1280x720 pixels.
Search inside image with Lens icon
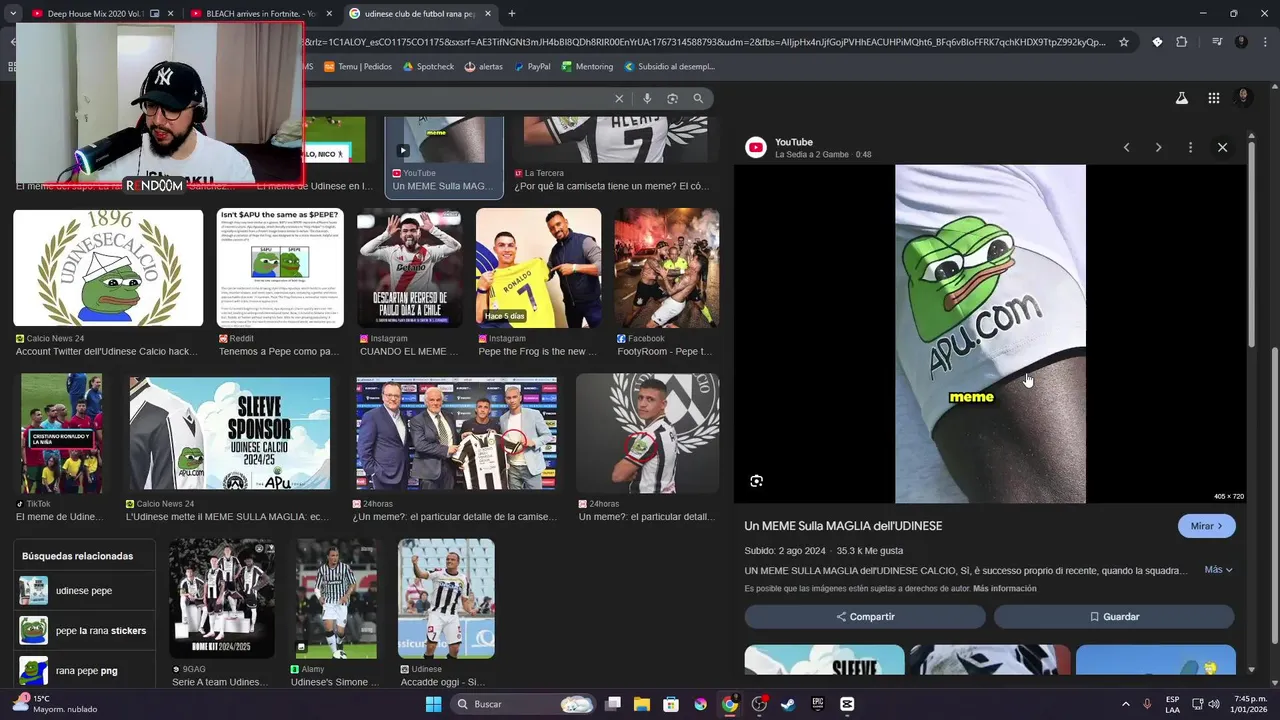(x=756, y=481)
